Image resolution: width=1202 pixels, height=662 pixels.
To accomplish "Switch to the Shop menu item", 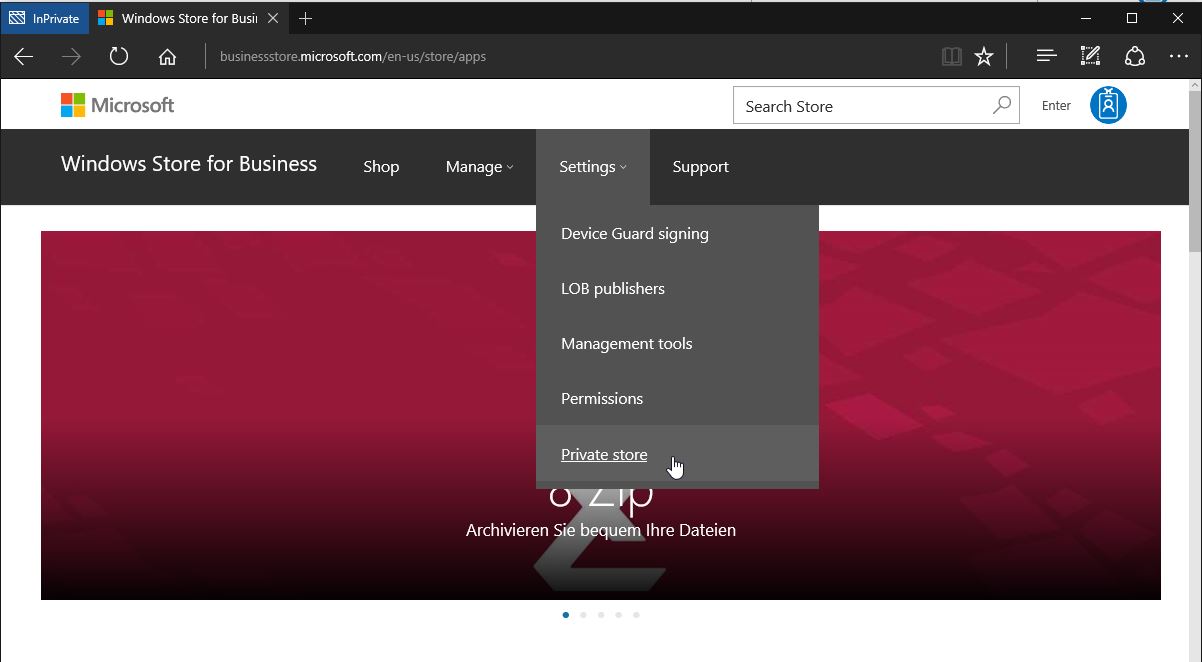I will [x=381, y=167].
